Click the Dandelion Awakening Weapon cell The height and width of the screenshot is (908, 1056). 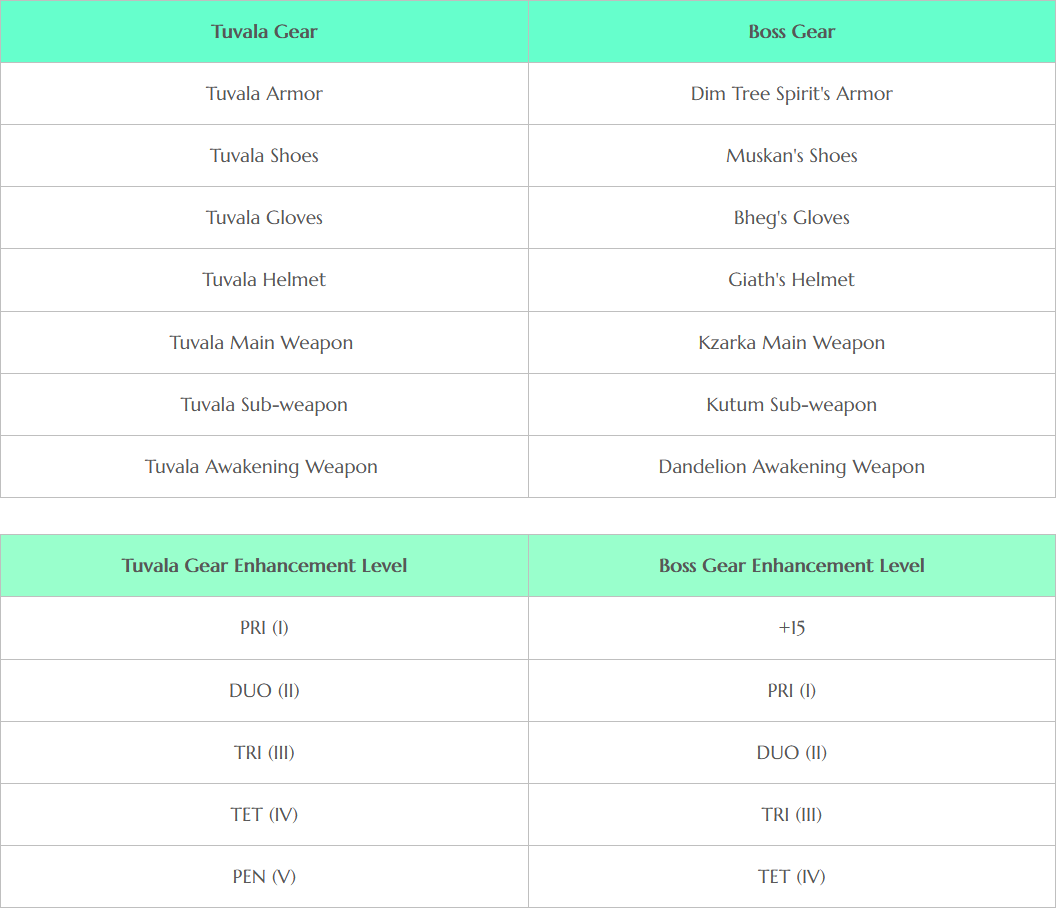click(x=791, y=467)
